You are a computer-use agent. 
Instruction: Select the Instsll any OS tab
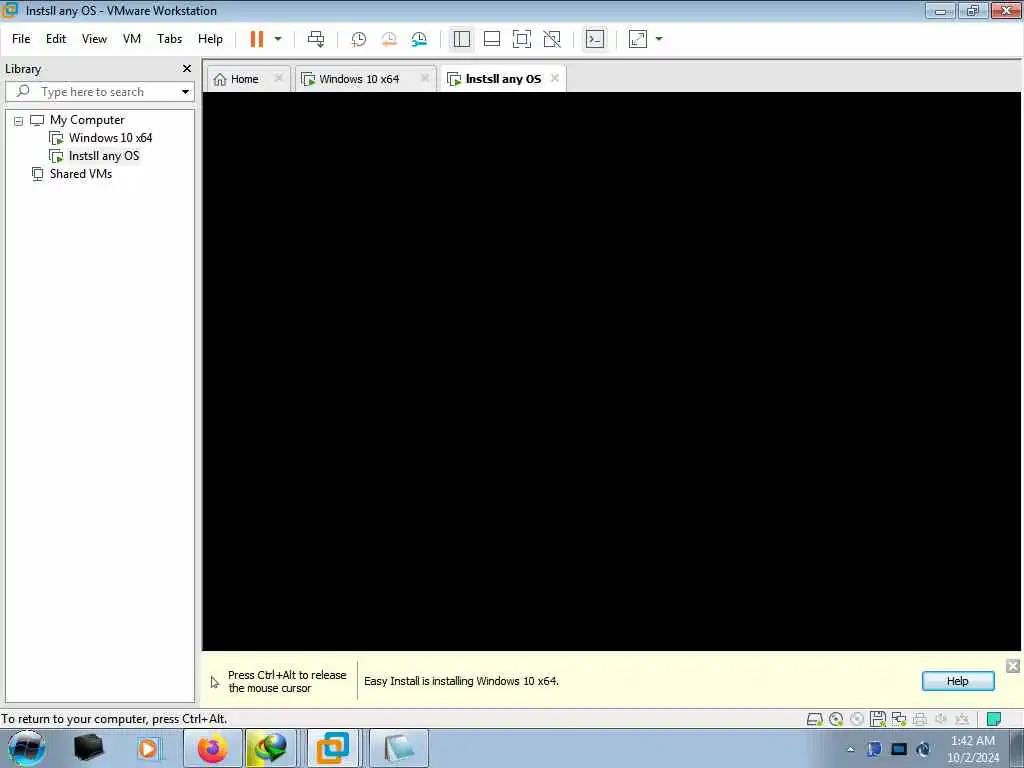point(503,79)
